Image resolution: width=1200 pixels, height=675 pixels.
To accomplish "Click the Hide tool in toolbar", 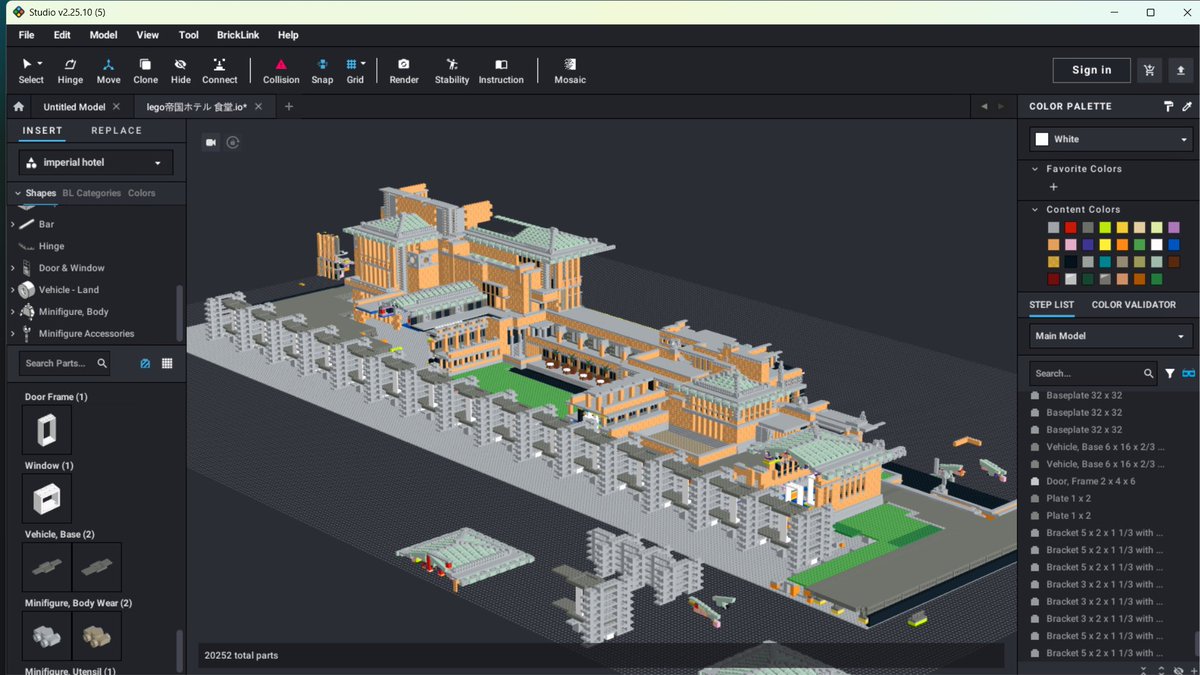I will coord(180,70).
